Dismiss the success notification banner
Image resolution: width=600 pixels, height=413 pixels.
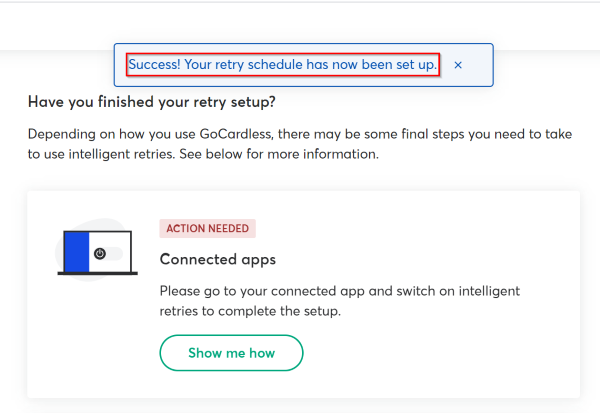[458, 65]
